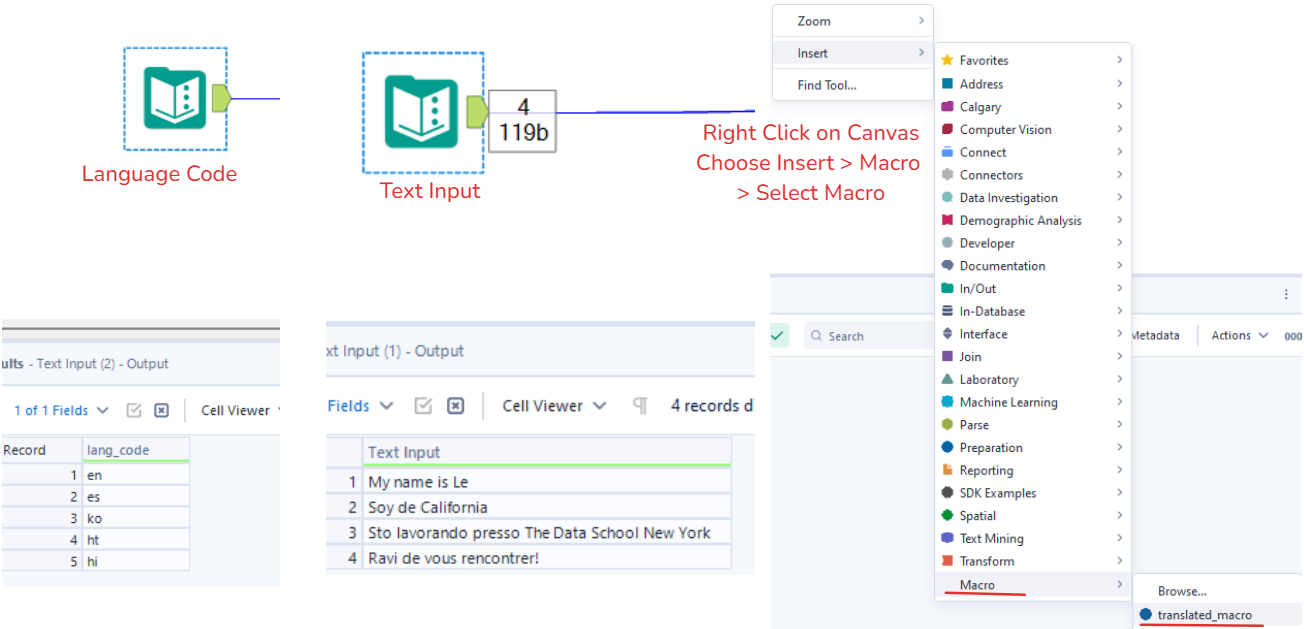Click the Text Input tool showing 4 records
Viewport: 1304px width, 629px height.
click(x=422, y=112)
